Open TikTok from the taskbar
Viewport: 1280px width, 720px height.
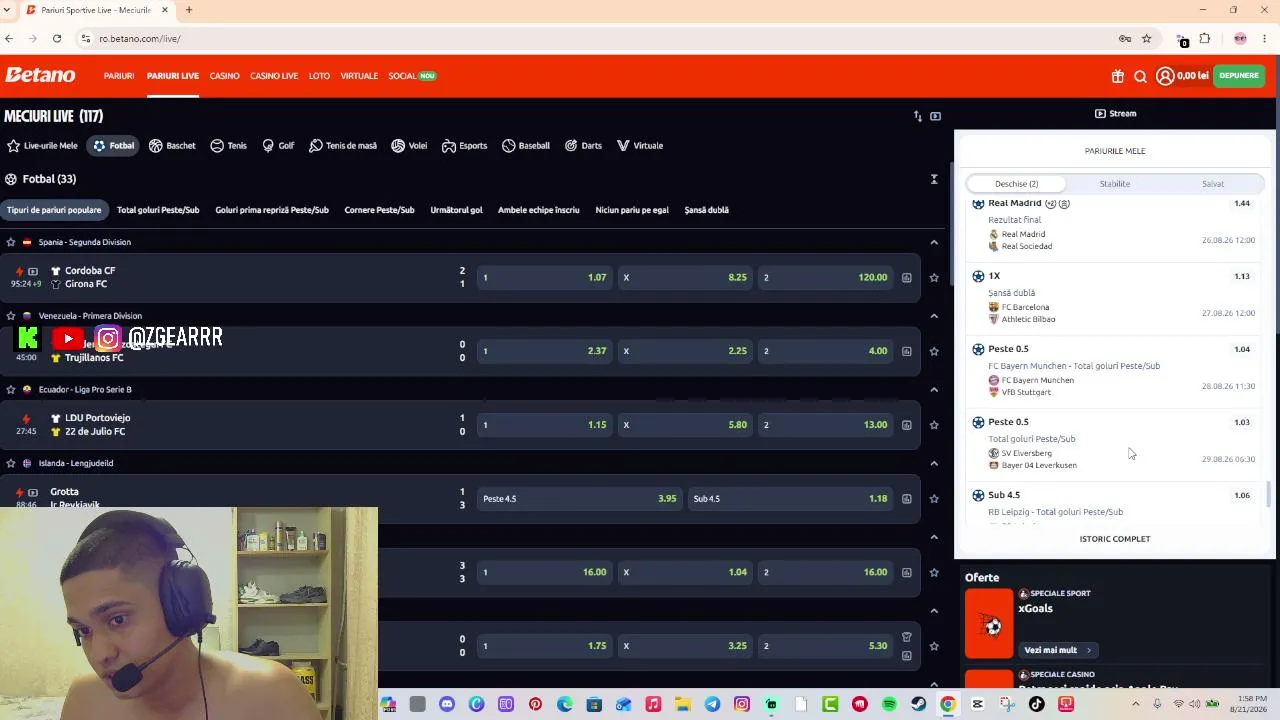[x=1036, y=704]
